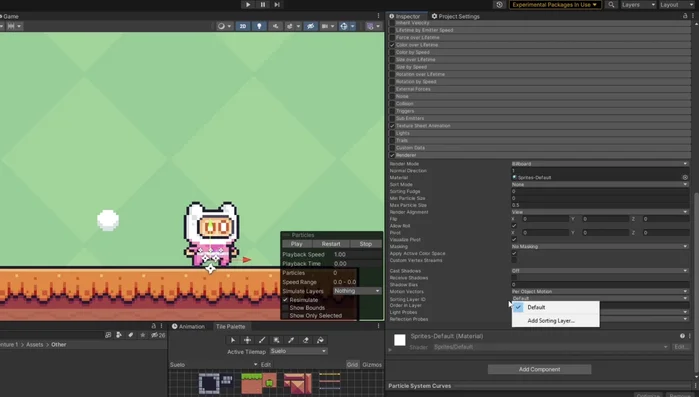
Task: Disable Texture Sheet Animation module checkbox
Action: pos(392,126)
